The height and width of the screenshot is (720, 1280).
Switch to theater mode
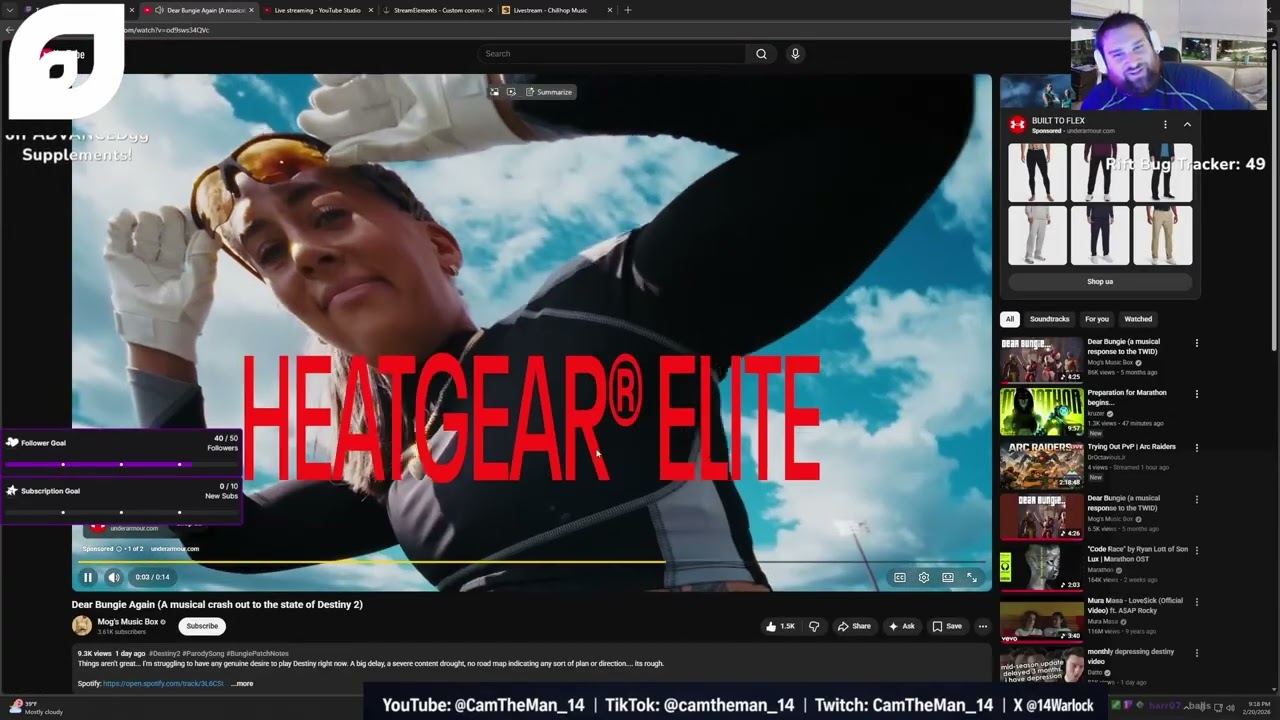tap(948, 577)
